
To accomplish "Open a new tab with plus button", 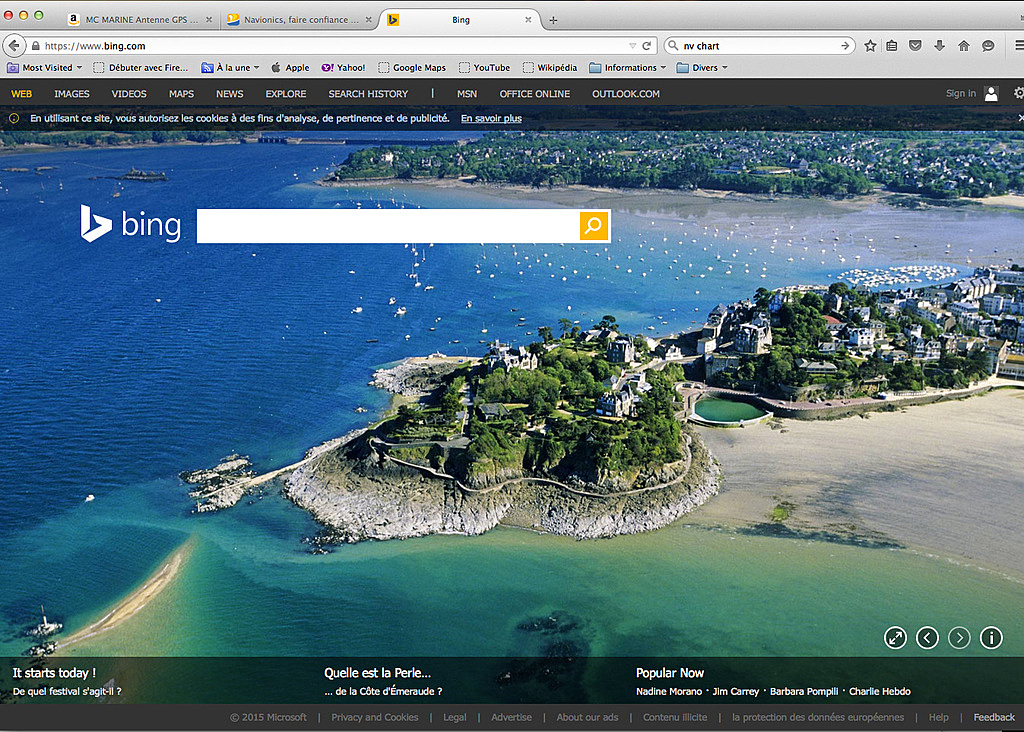I will point(553,20).
